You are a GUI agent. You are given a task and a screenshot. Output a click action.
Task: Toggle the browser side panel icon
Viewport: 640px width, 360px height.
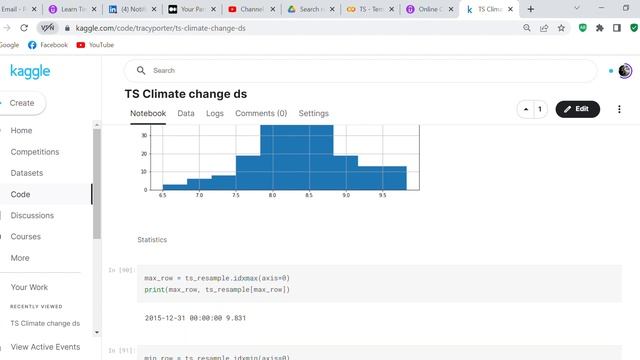[x=617, y=28]
